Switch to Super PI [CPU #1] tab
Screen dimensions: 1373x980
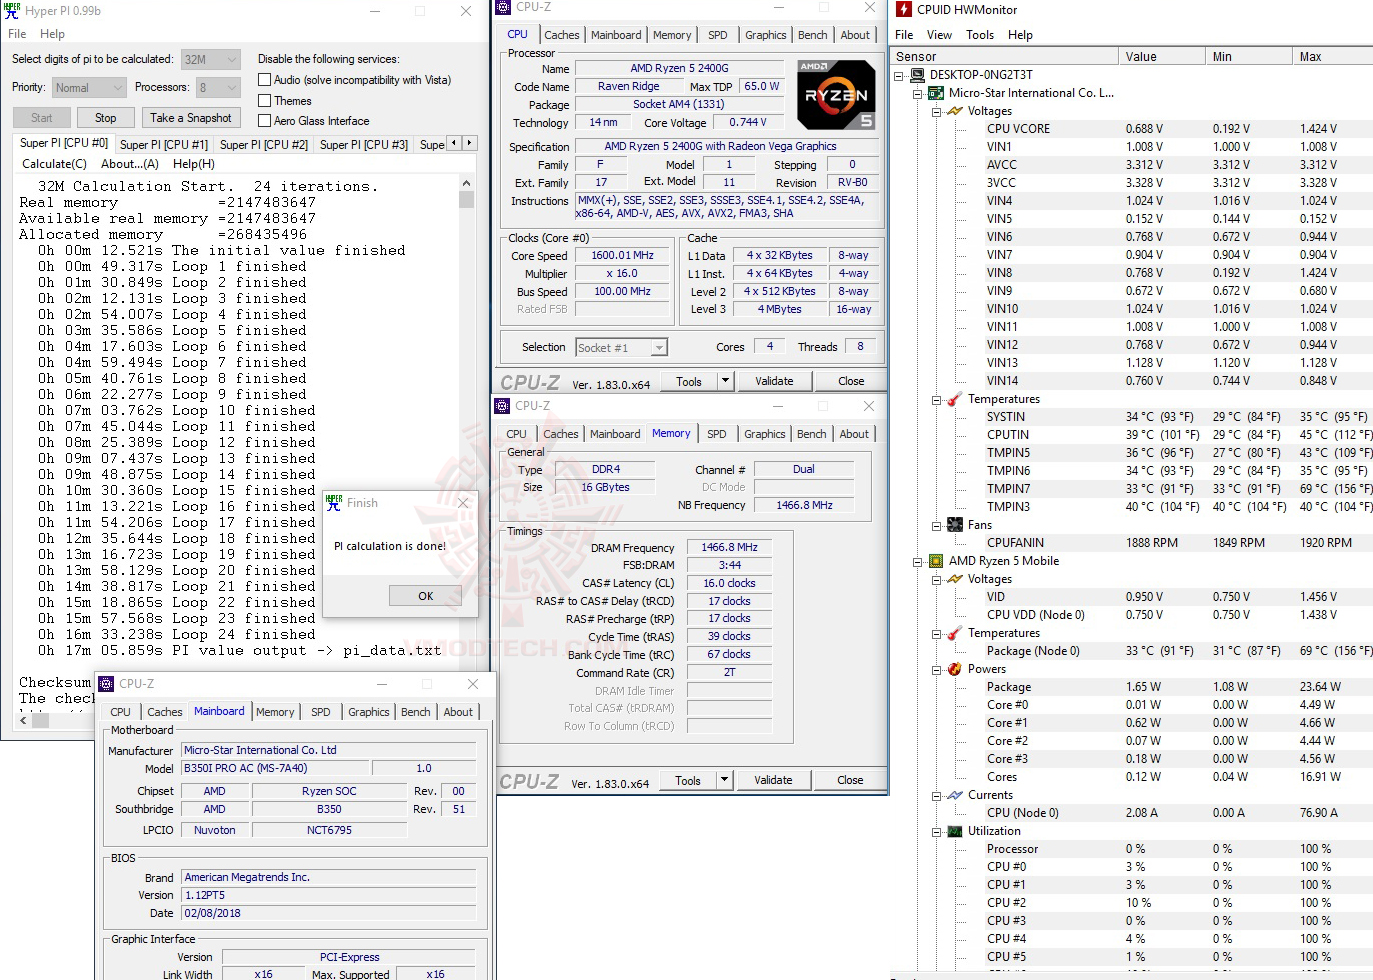click(164, 144)
